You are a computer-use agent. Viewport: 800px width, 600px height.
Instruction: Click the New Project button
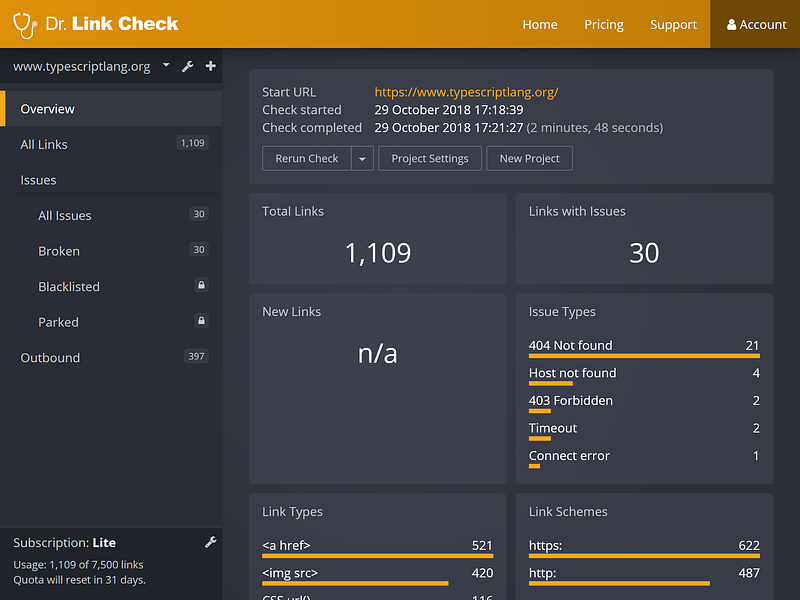point(529,159)
